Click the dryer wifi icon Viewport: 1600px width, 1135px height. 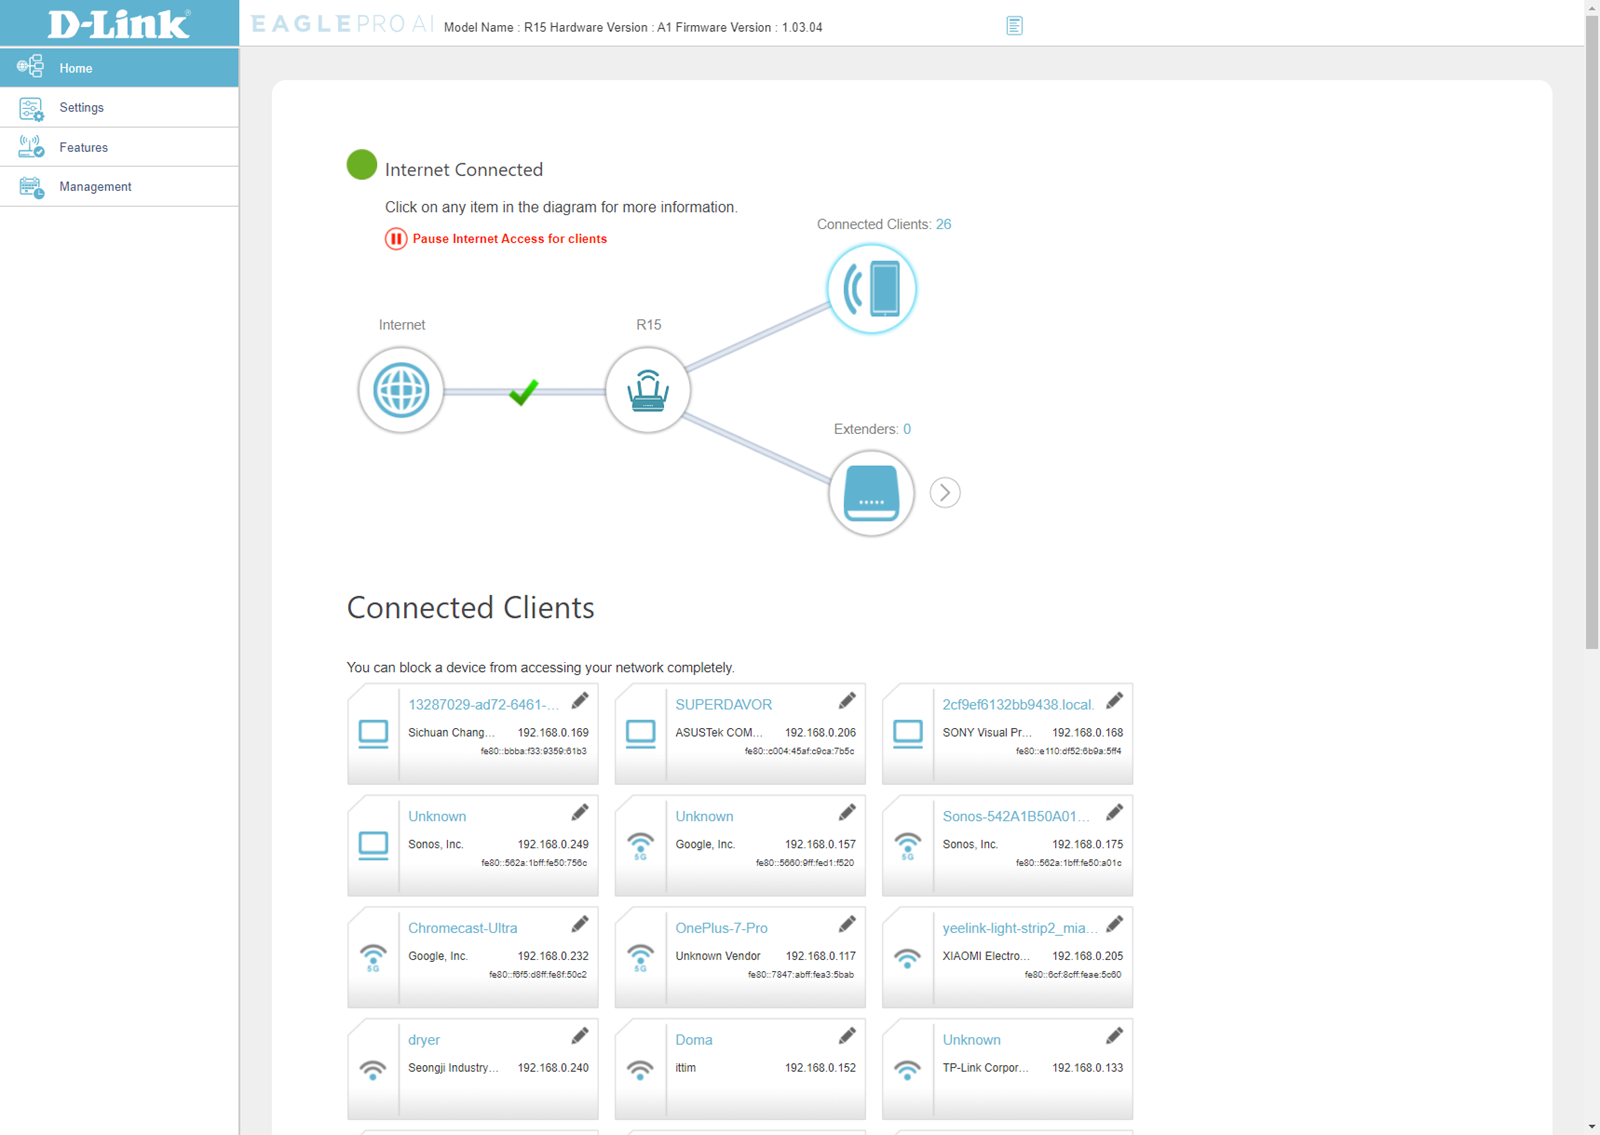pos(373,1070)
